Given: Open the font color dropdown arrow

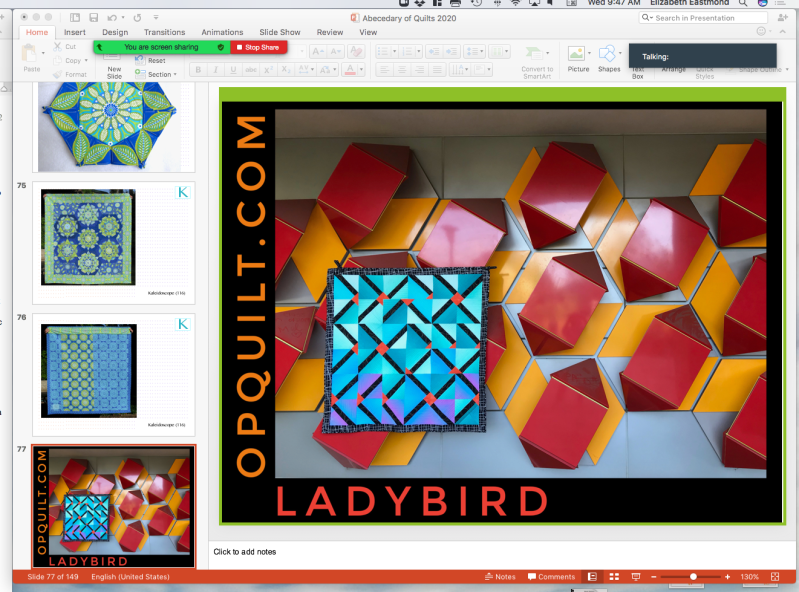Looking at the screenshot, I should click(363, 70).
